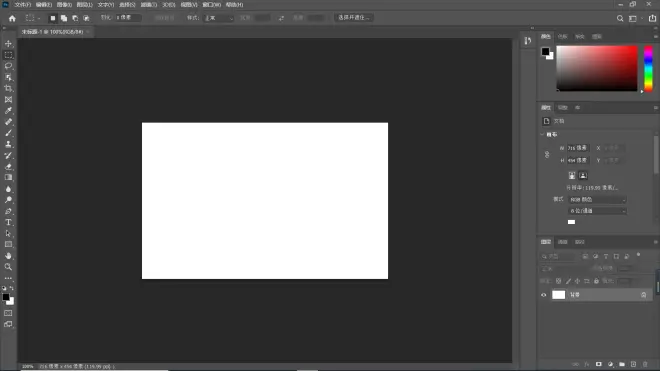Select the Eraser tool
660x371 pixels.
[8, 166]
